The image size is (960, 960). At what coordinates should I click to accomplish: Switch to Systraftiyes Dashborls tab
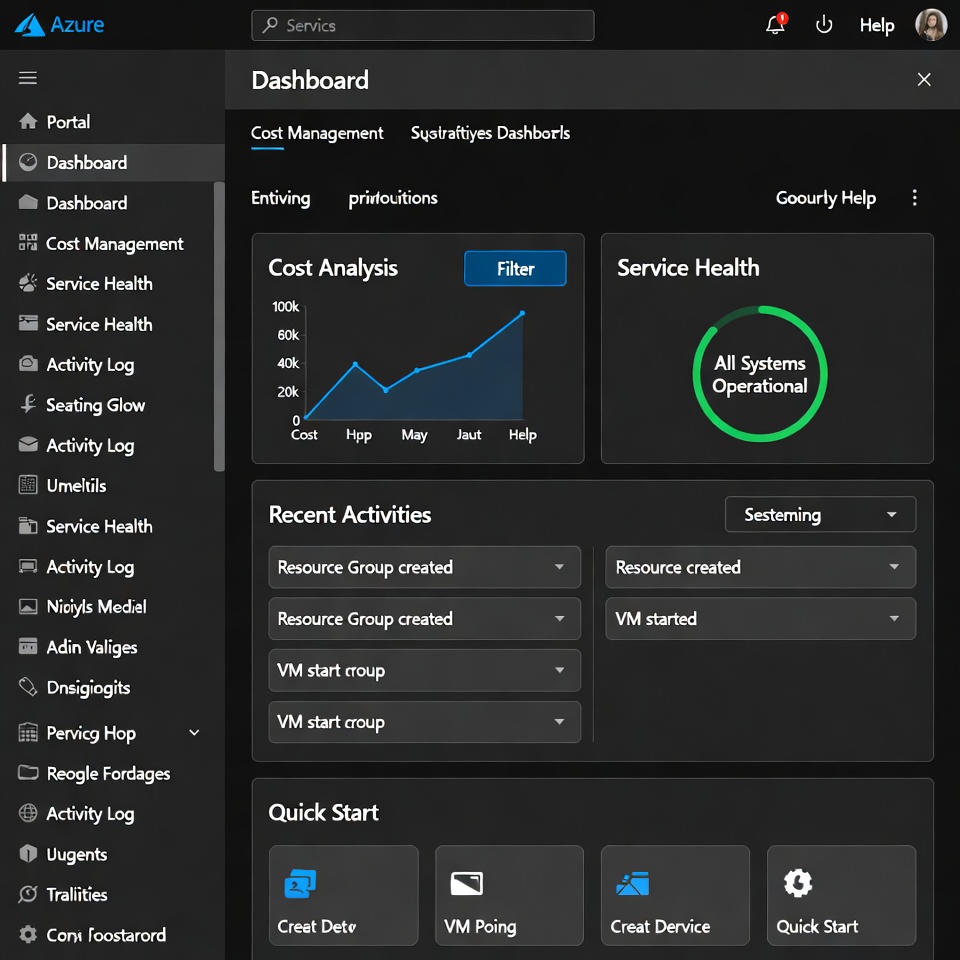[x=490, y=133]
